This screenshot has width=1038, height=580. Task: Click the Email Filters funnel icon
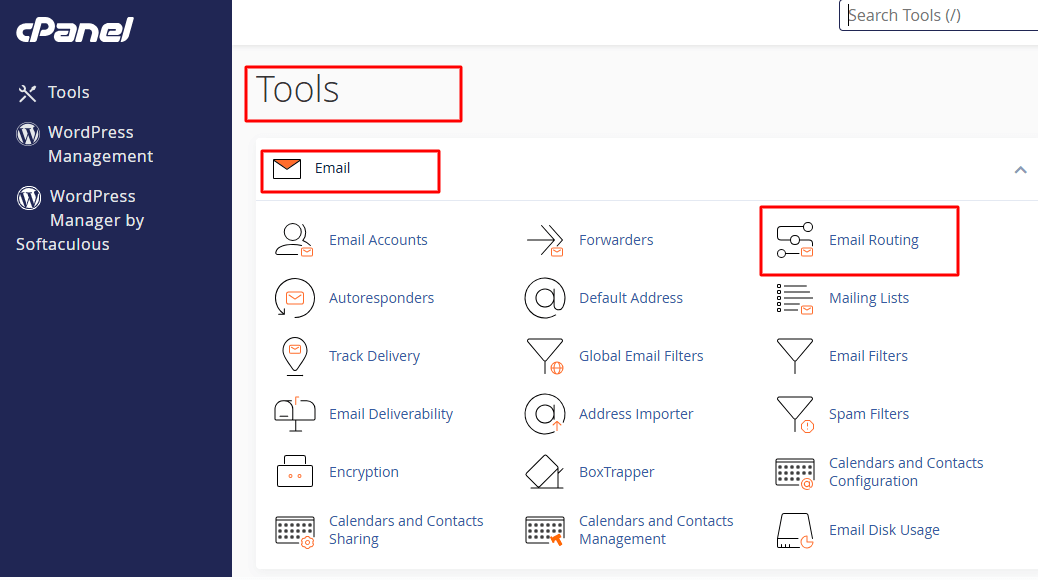coord(794,356)
